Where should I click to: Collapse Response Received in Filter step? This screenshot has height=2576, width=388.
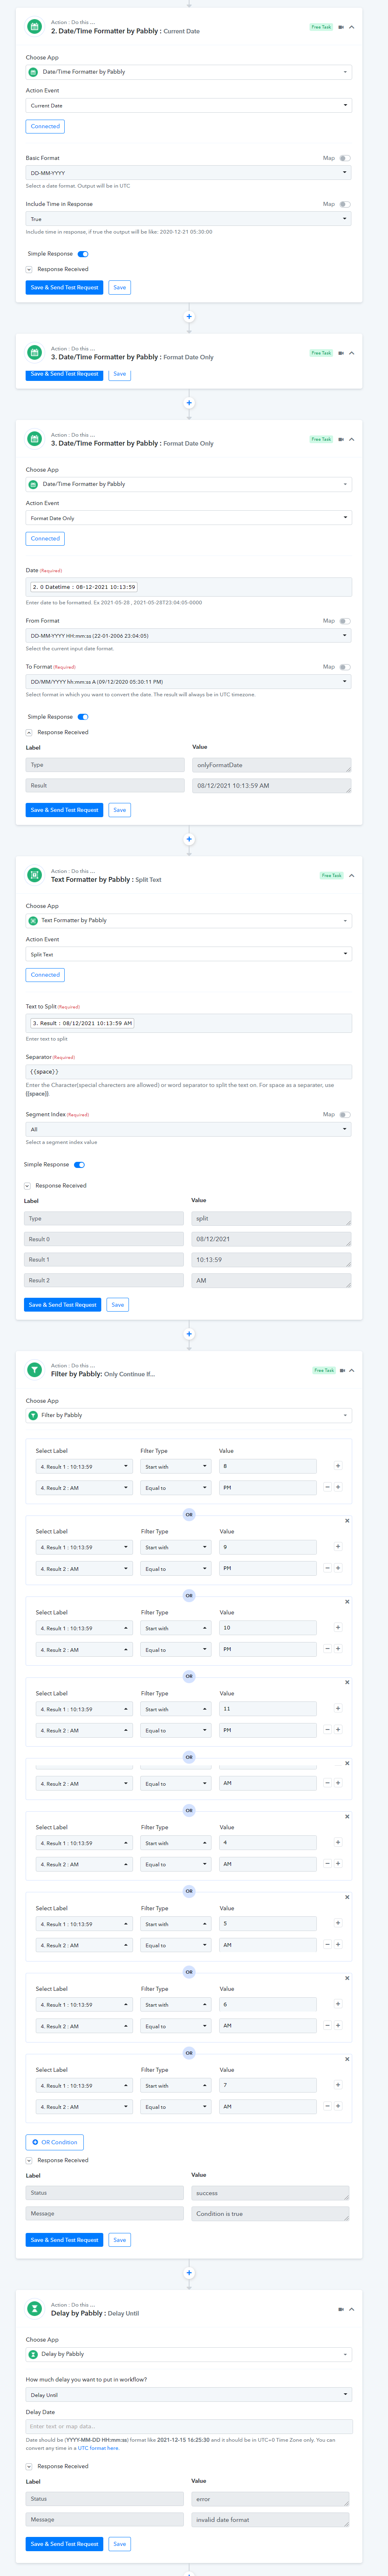pos(29,2160)
